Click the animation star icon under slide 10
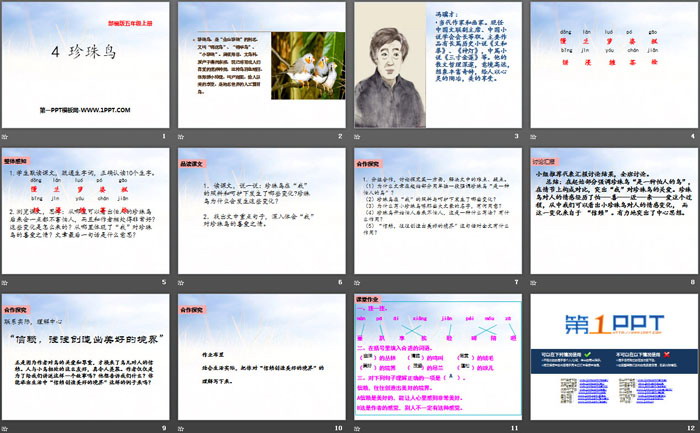Viewport: 700px width, 433px height. (181, 429)
